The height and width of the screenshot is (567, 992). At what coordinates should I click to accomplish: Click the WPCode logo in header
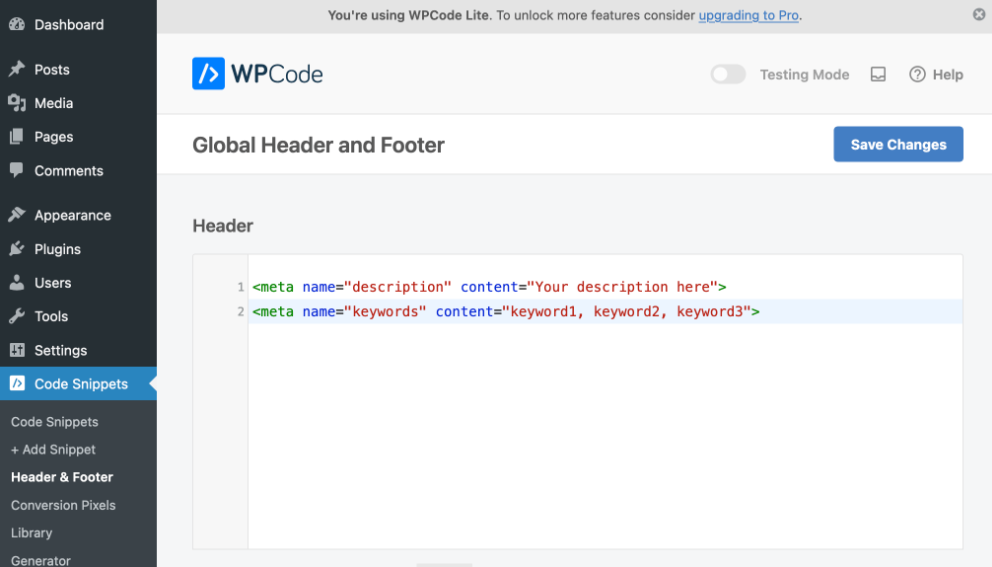257,73
